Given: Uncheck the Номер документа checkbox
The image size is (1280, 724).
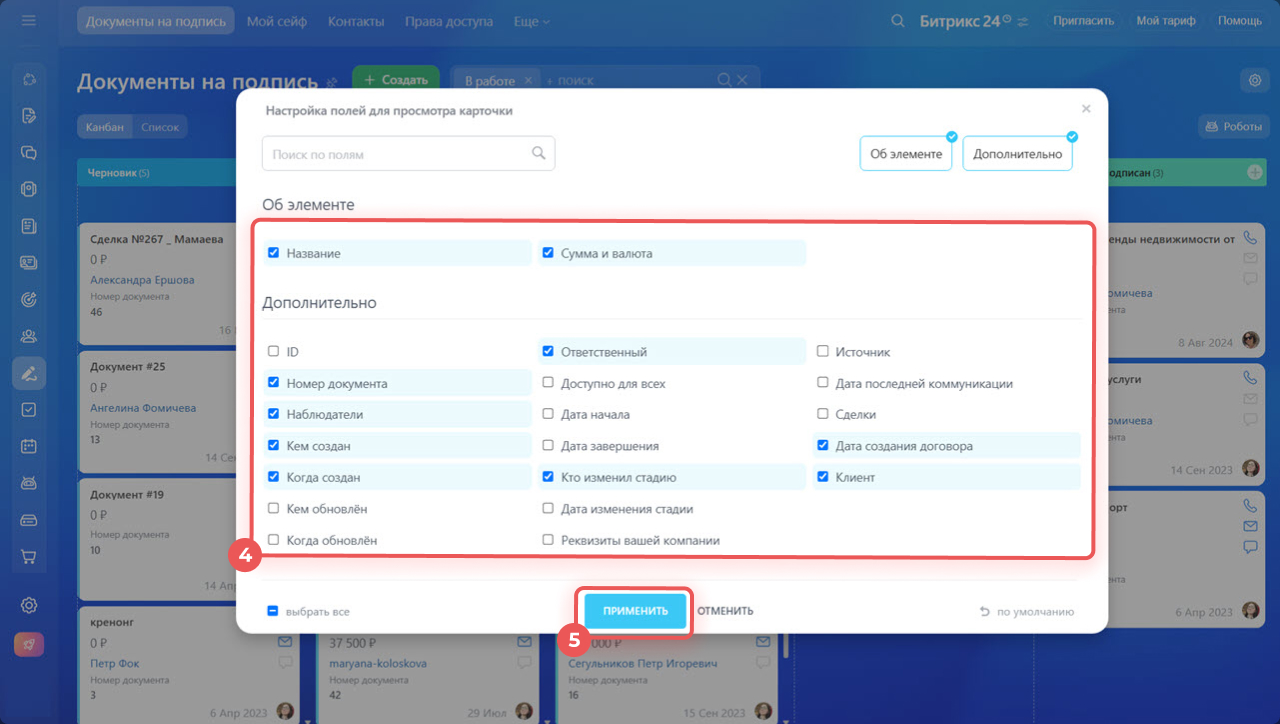Looking at the screenshot, I should (274, 383).
